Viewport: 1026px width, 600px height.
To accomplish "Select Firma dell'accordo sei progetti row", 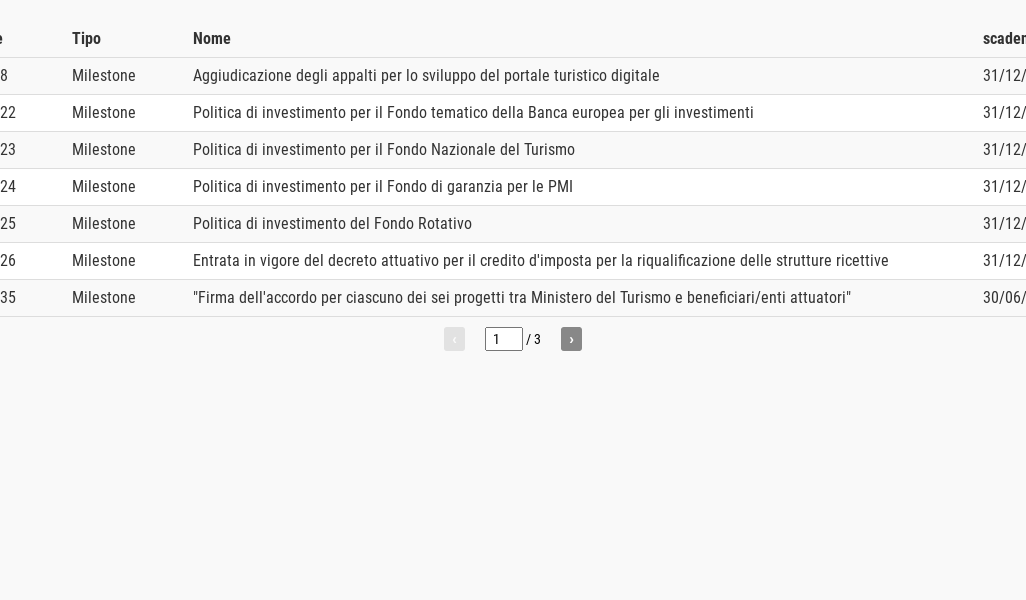I will 521,298.
